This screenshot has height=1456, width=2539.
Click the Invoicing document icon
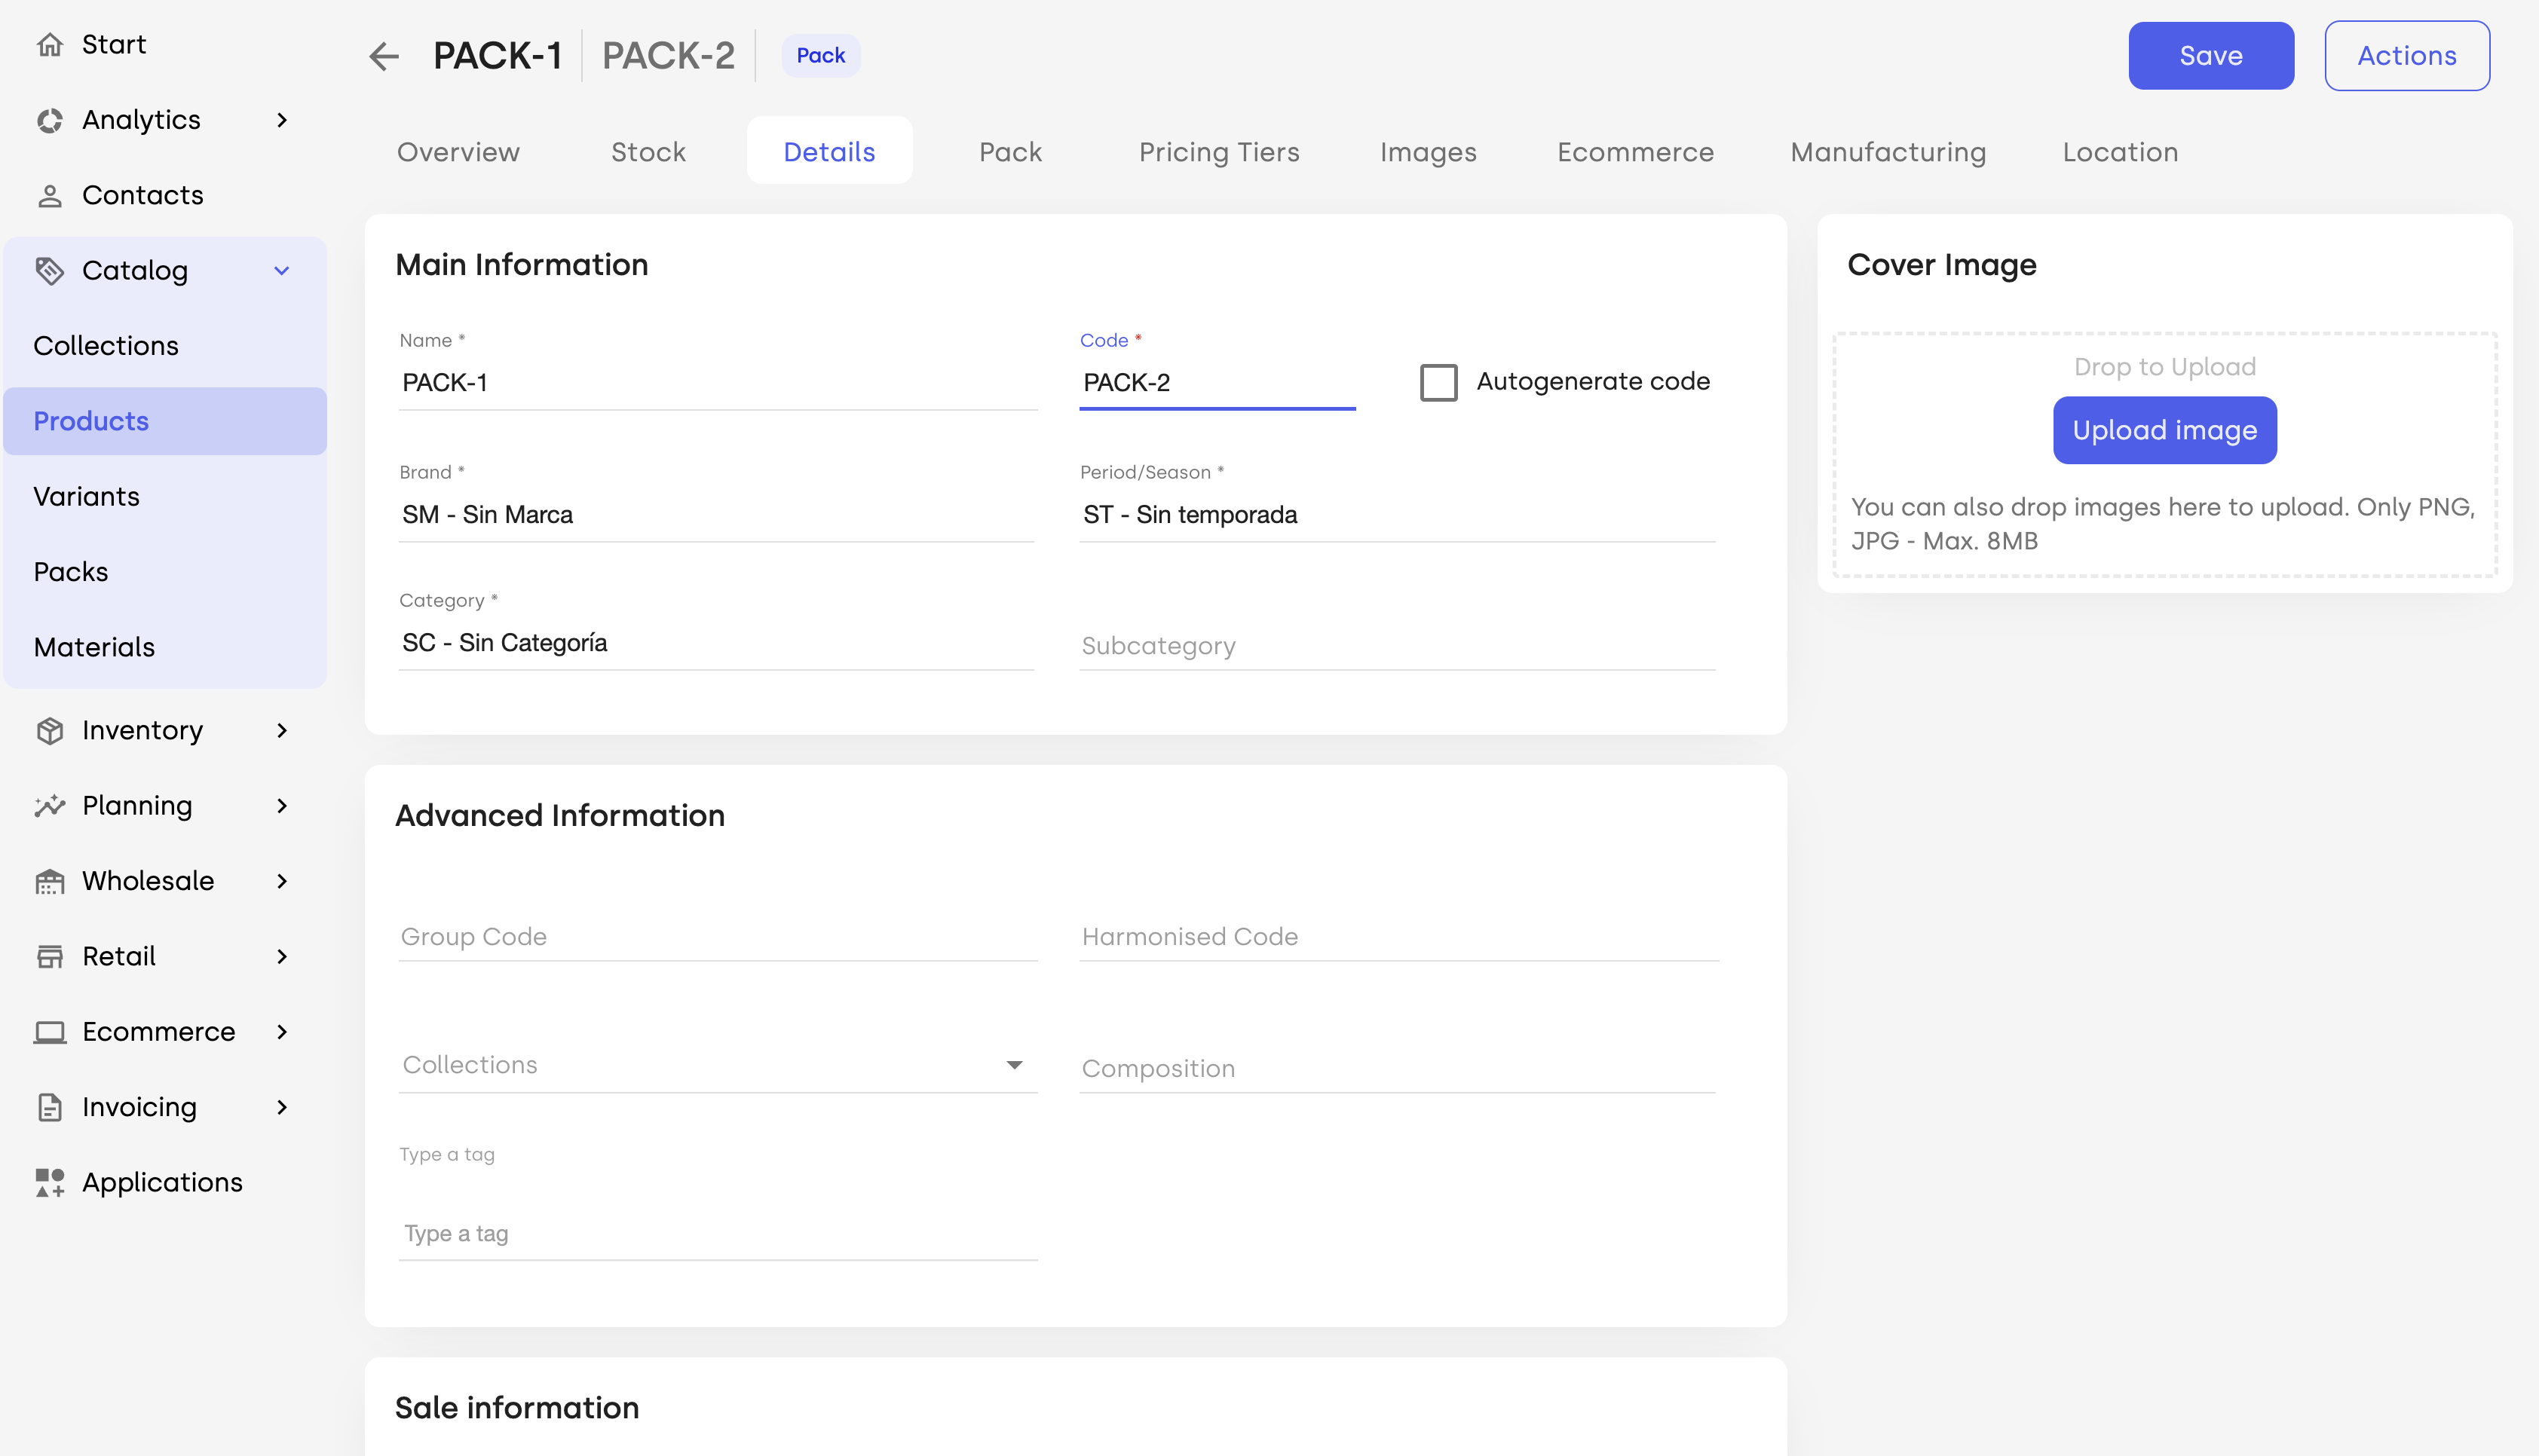pyautogui.click(x=50, y=1107)
